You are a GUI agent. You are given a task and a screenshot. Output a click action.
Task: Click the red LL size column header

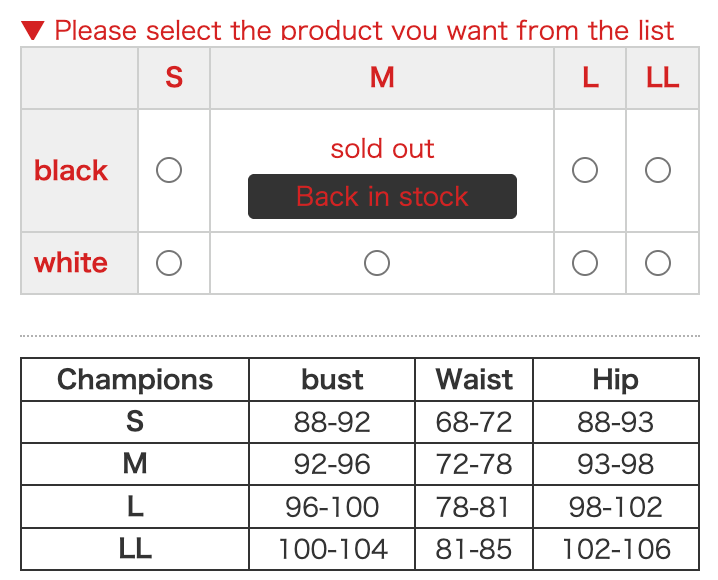662,77
